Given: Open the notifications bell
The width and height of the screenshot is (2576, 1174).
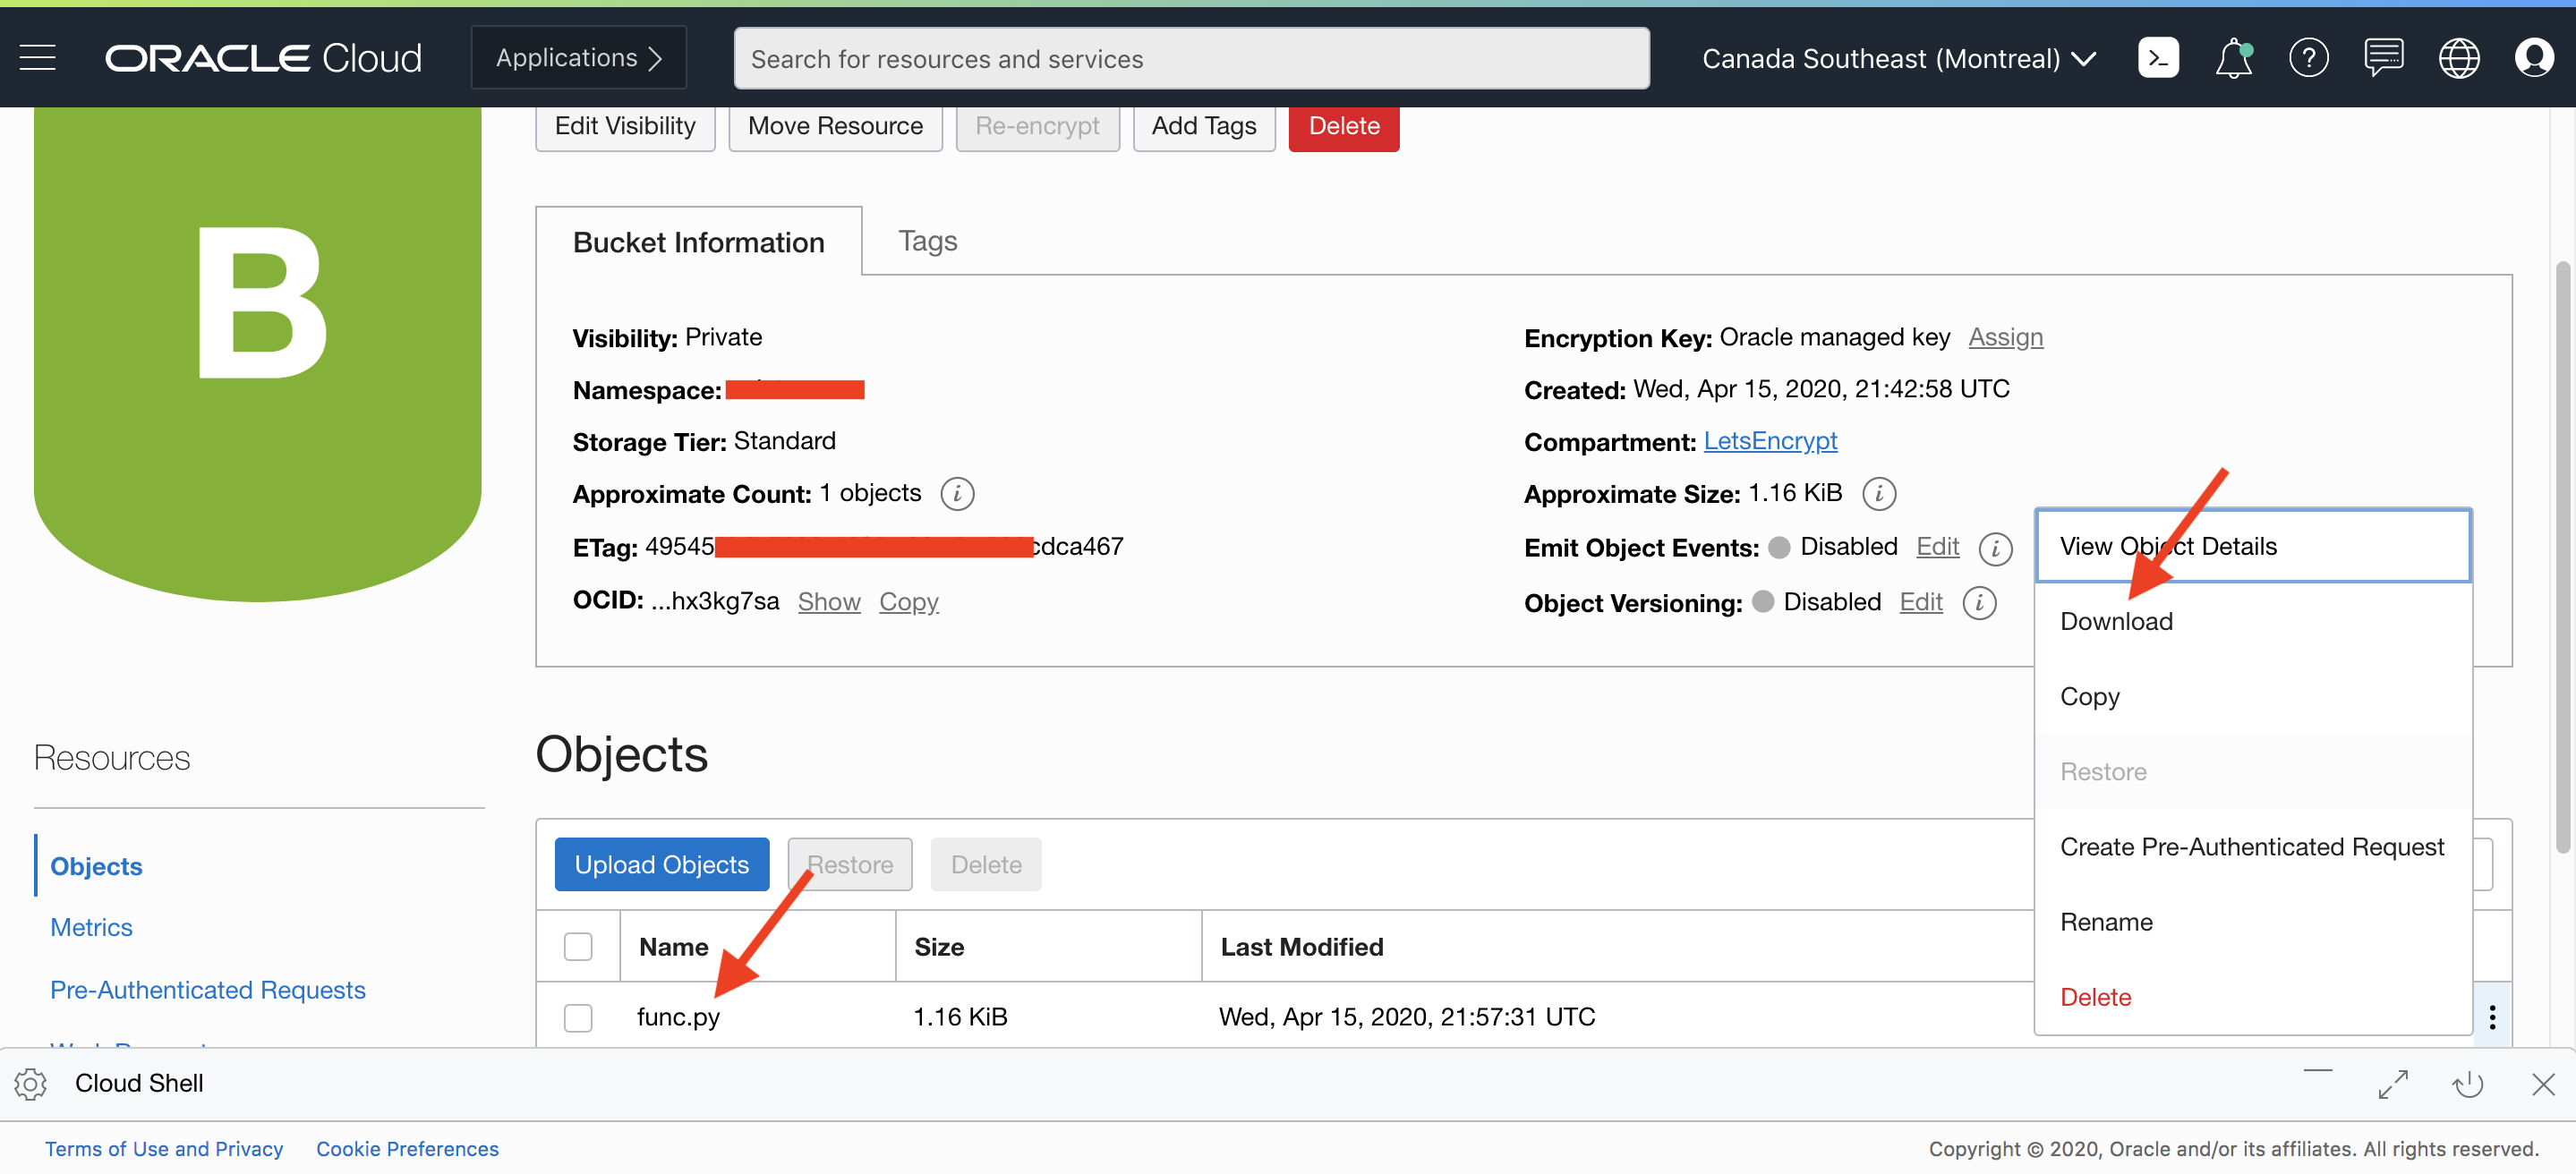Looking at the screenshot, I should pyautogui.click(x=2232, y=58).
